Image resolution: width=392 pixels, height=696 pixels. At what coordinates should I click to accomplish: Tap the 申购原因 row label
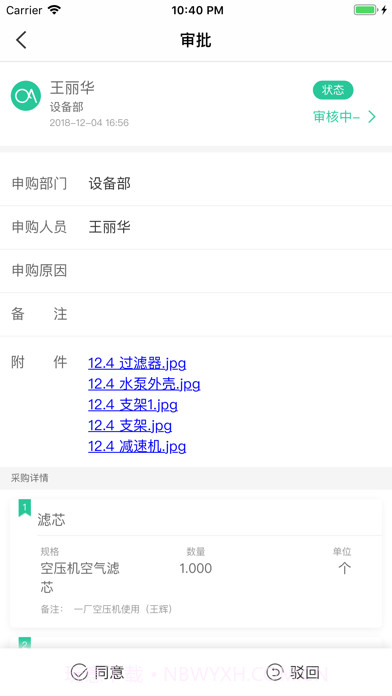point(39,270)
